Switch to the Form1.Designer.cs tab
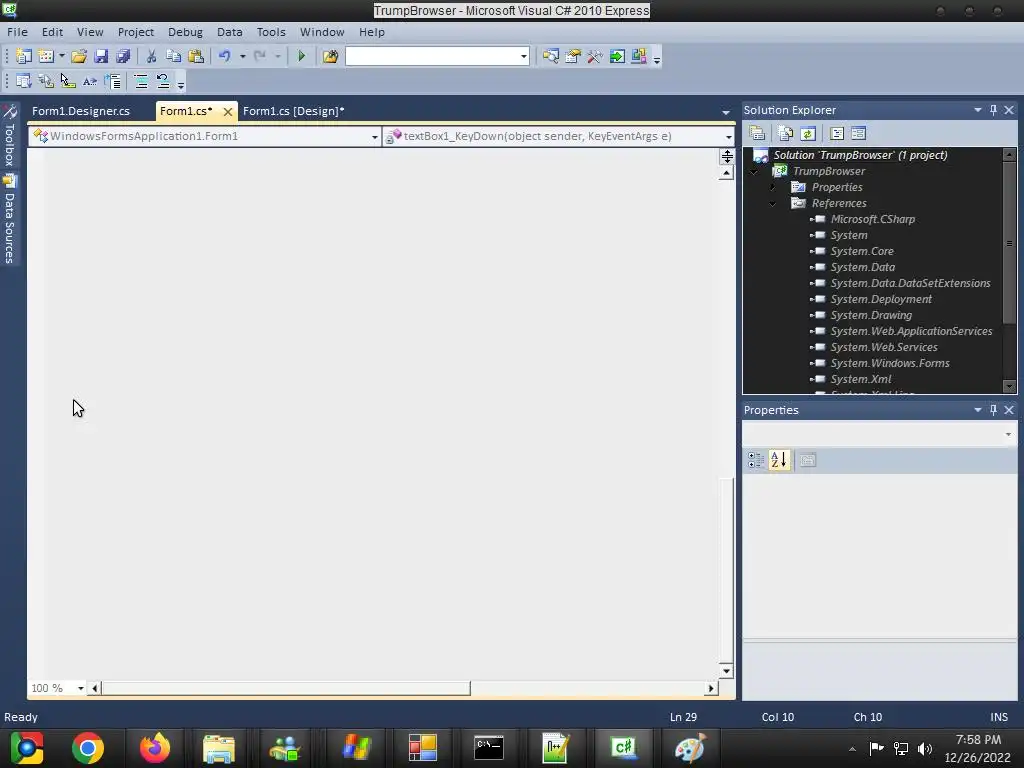Image resolution: width=1024 pixels, height=768 pixels. (81, 111)
